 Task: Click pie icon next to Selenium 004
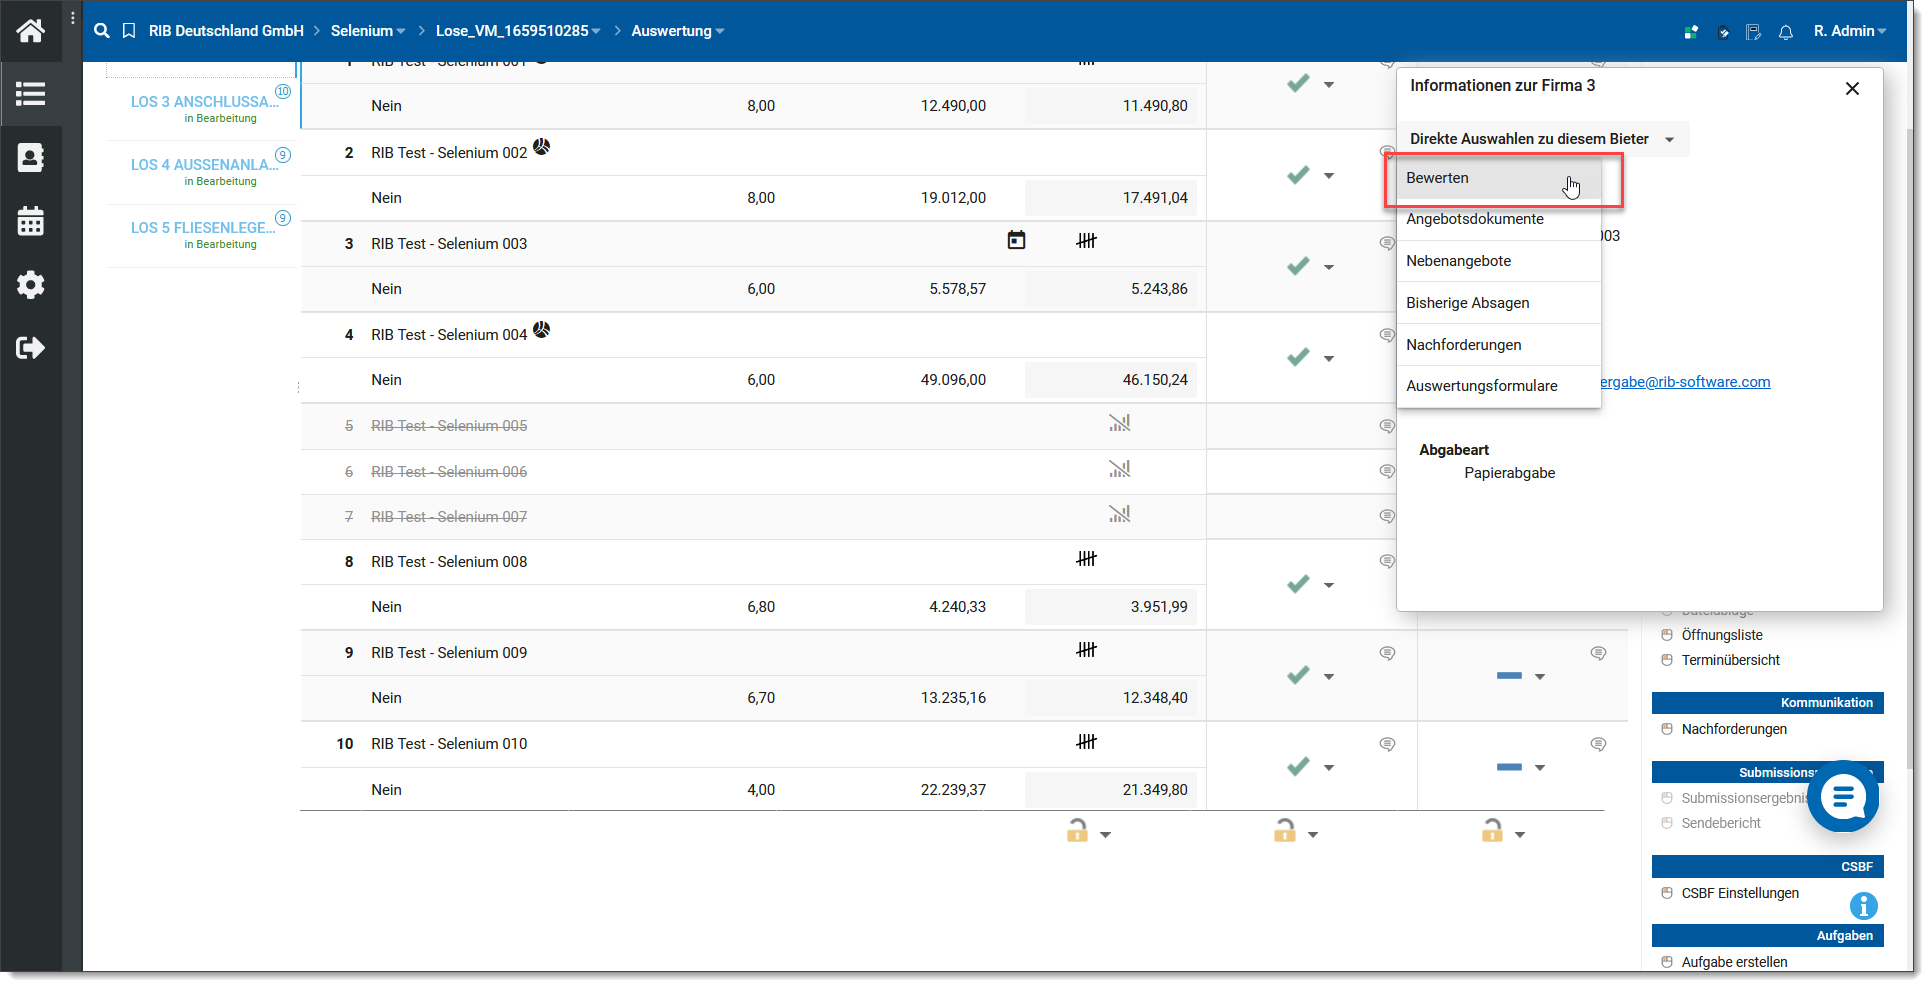tap(541, 329)
